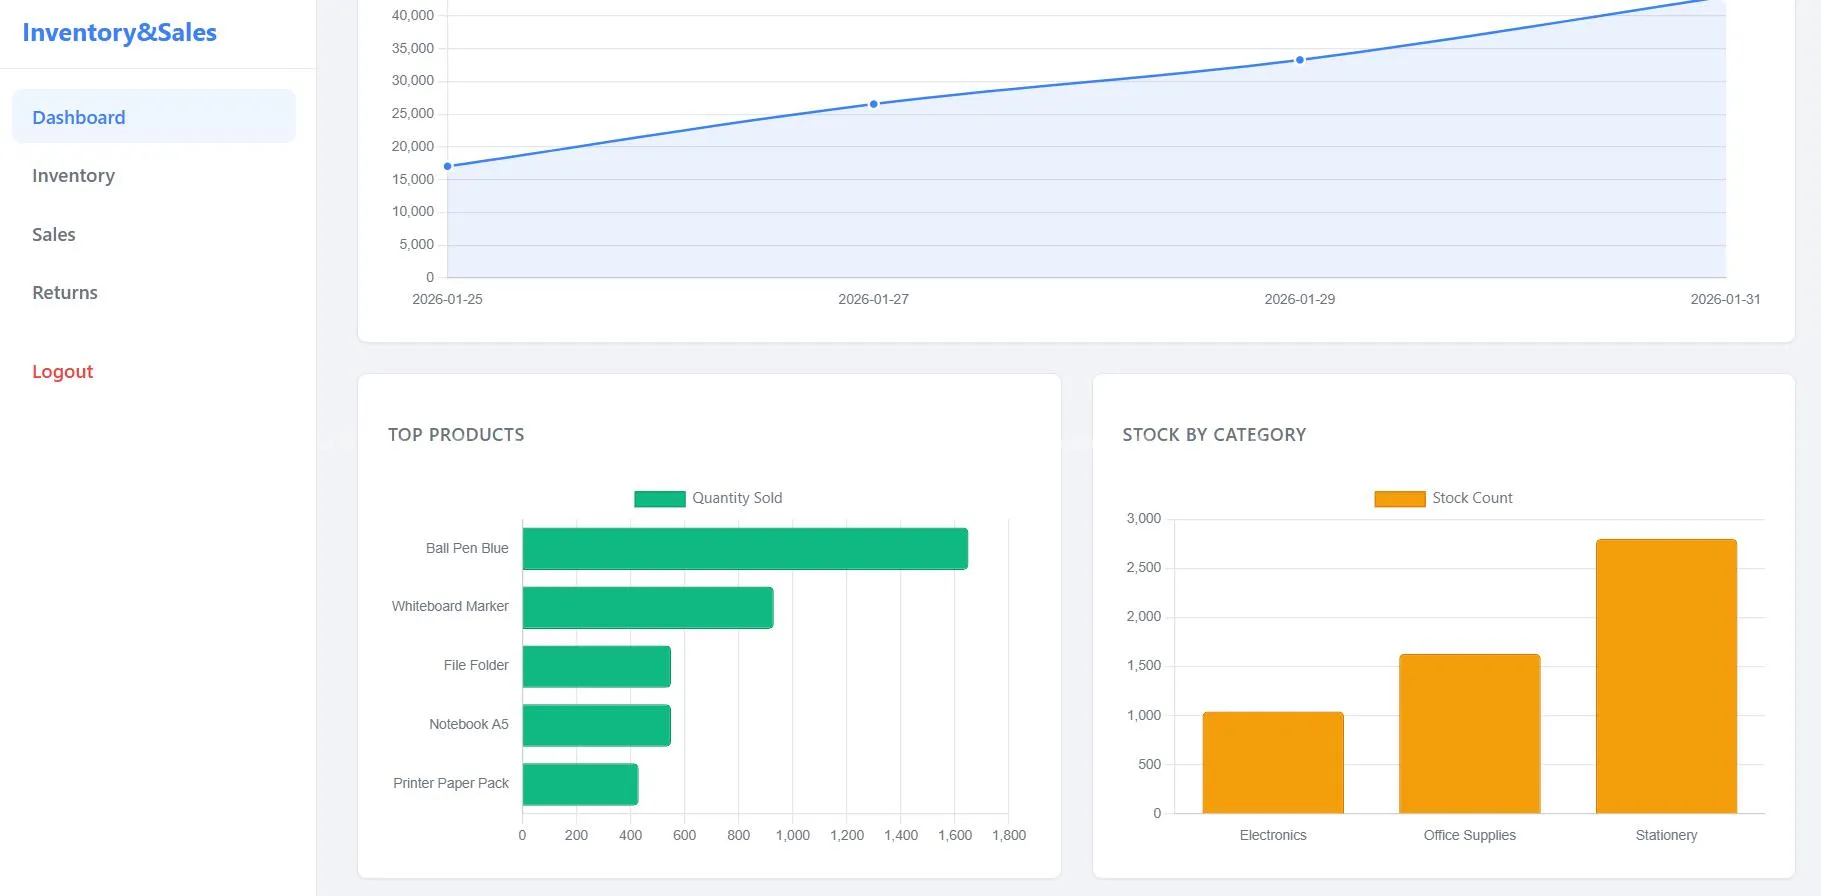Select the Office Supplies stock column
This screenshot has width=1821, height=896.
click(x=1469, y=733)
